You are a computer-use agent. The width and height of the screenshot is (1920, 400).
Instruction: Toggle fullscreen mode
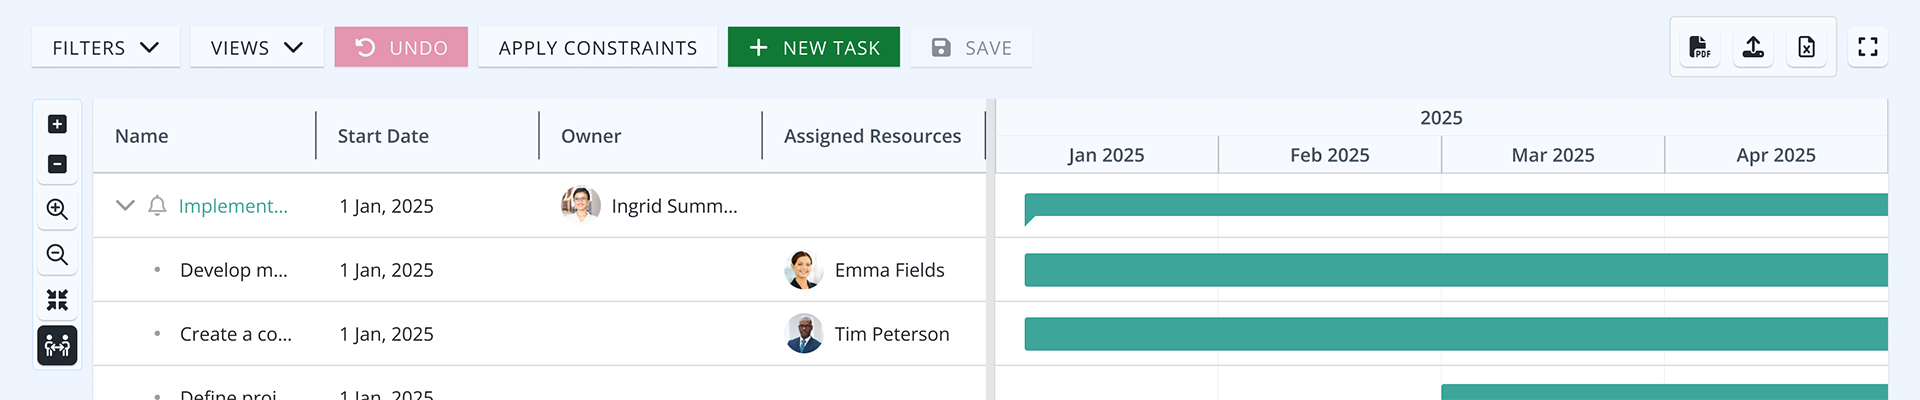click(1868, 47)
